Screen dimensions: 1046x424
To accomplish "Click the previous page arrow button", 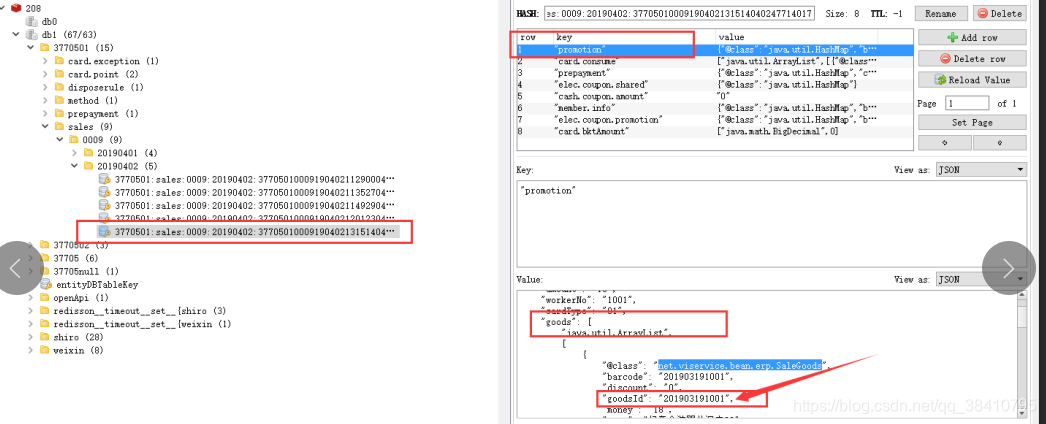I will pyautogui.click(x=945, y=143).
